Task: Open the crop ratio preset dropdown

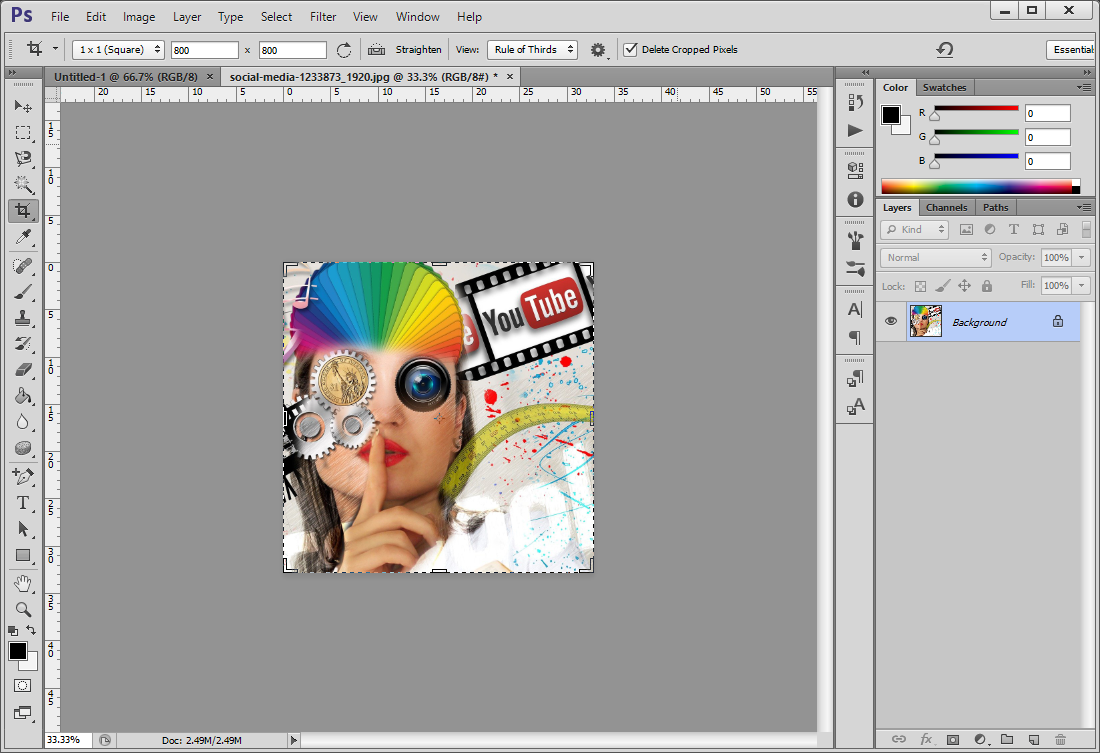Action: click(x=118, y=50)
